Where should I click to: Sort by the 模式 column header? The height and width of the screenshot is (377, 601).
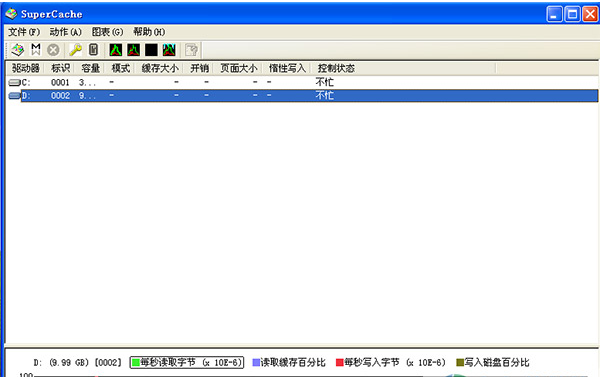tap(120, 68)
